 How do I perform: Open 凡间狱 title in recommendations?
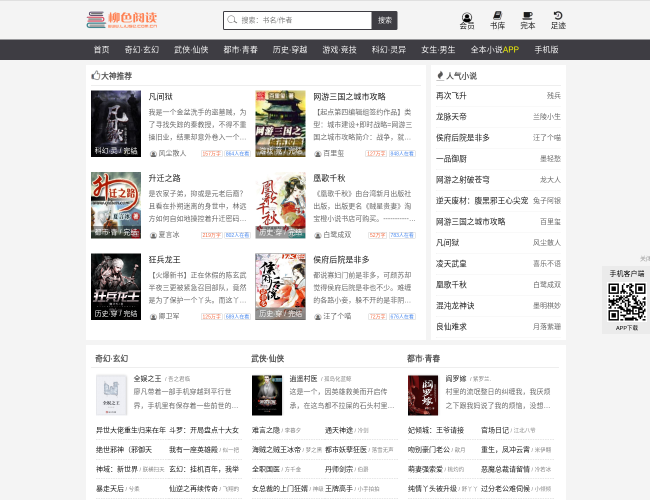tap(160, 97)
